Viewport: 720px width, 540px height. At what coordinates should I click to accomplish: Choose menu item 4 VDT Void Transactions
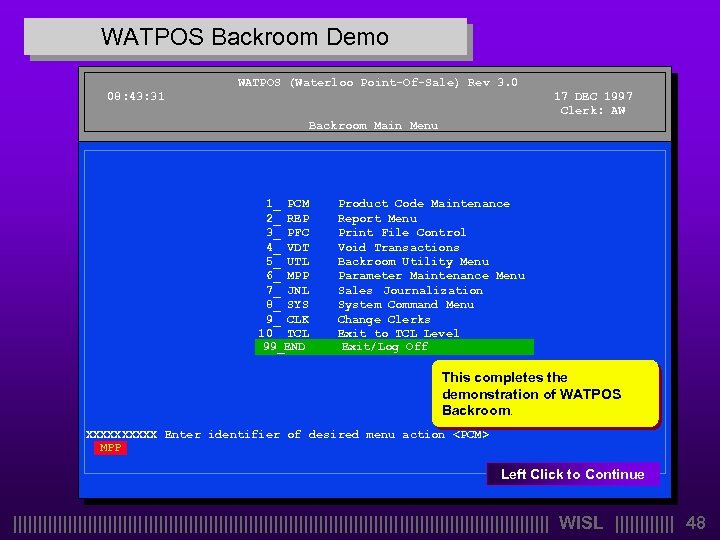pos(362,248)
